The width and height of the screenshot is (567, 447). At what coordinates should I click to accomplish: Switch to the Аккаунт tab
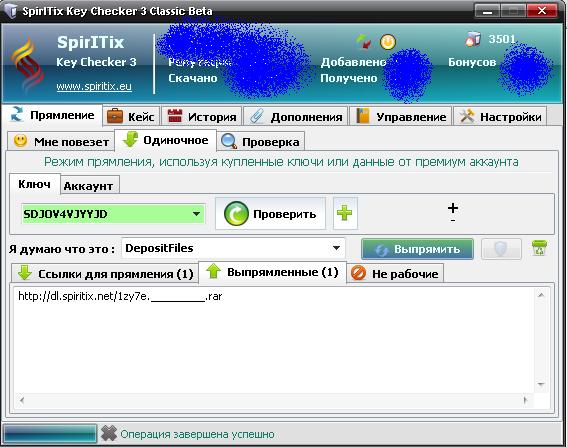click(89, 186)
